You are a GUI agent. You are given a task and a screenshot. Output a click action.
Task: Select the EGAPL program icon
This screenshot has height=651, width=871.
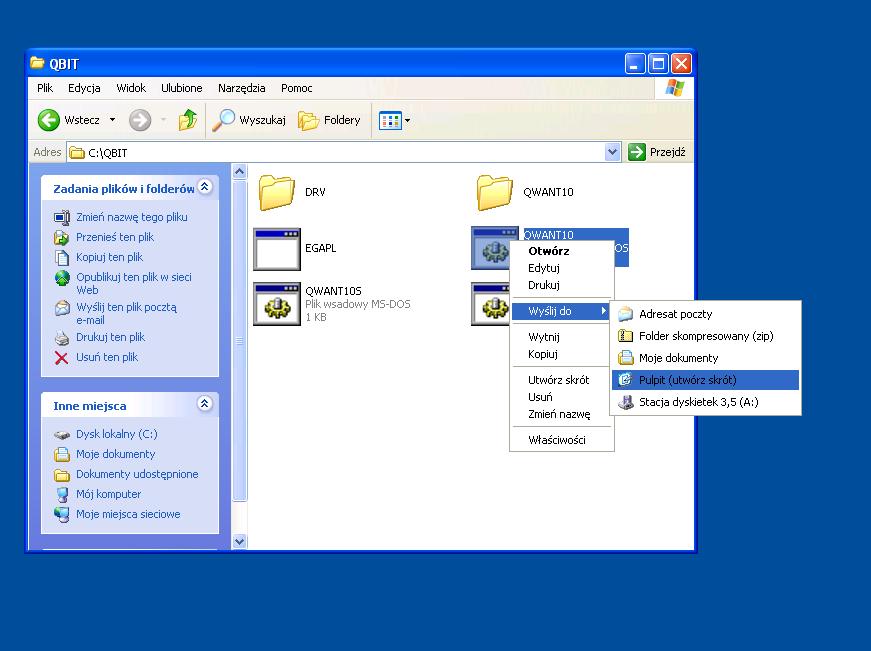point(277,249)
